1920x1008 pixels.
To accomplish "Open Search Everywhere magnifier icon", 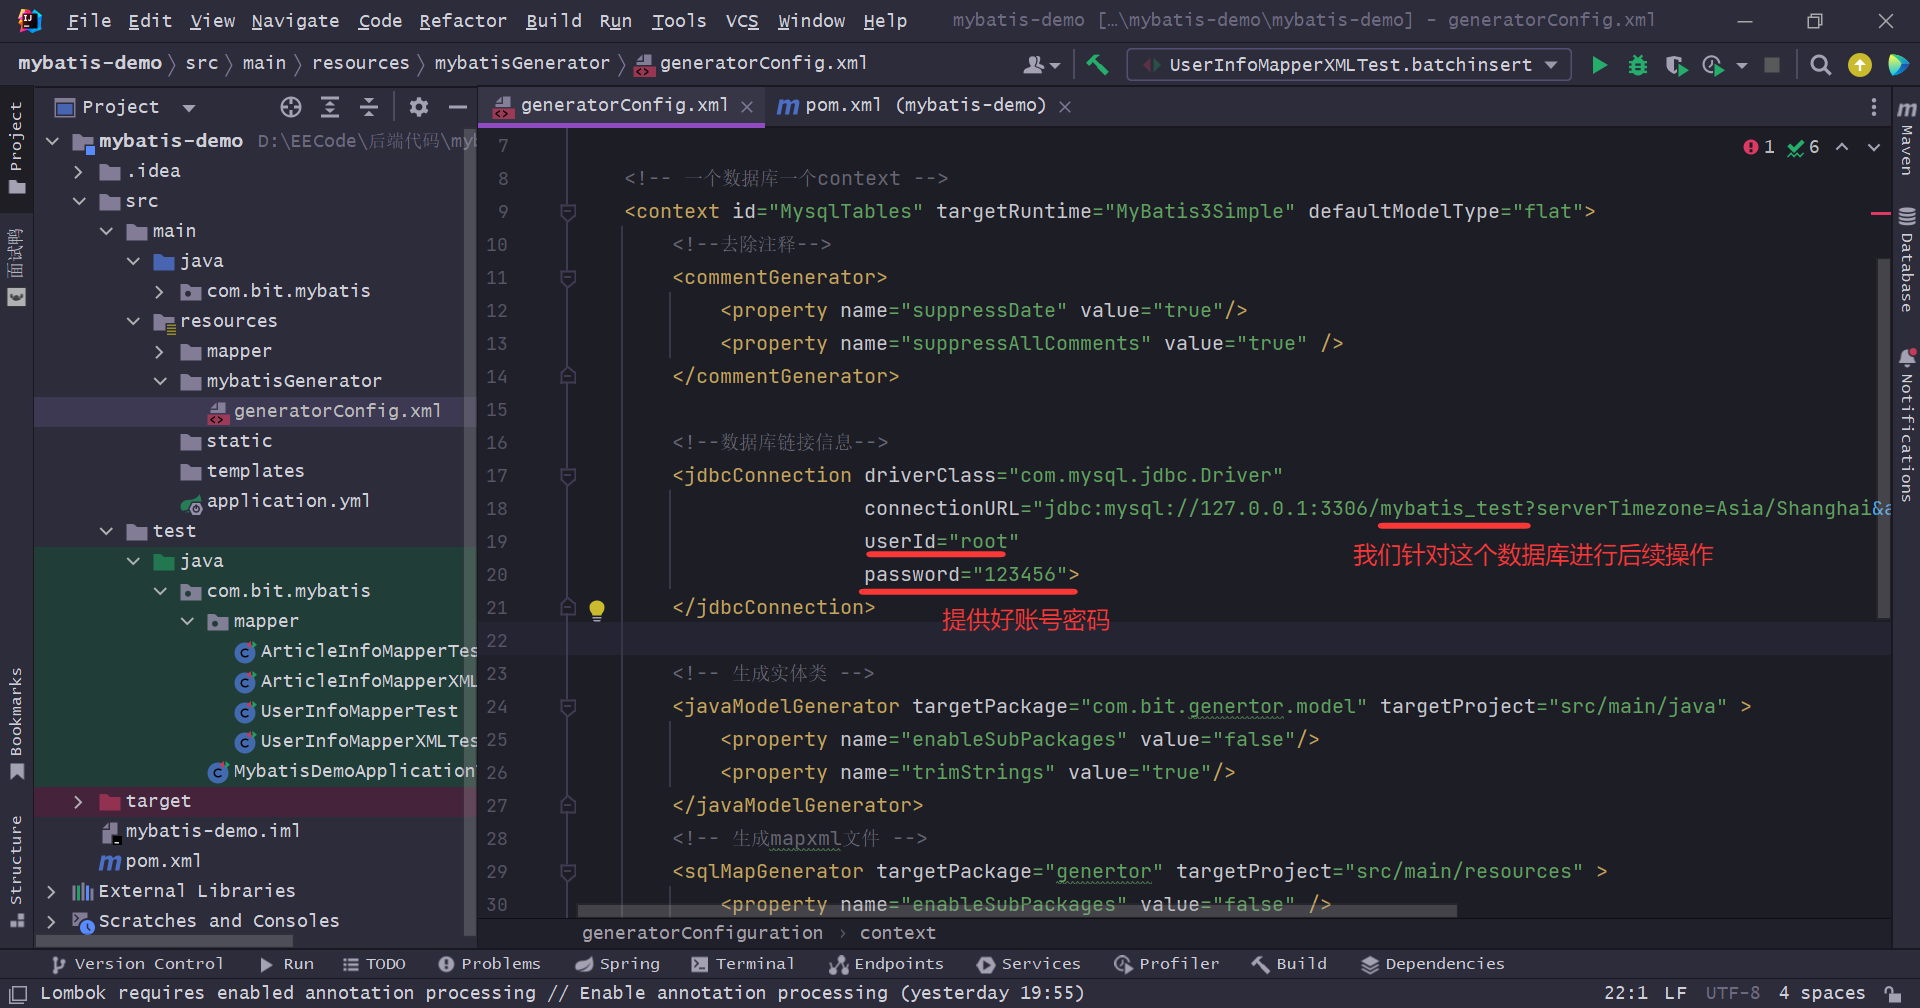I will [x=1821, y=65].
